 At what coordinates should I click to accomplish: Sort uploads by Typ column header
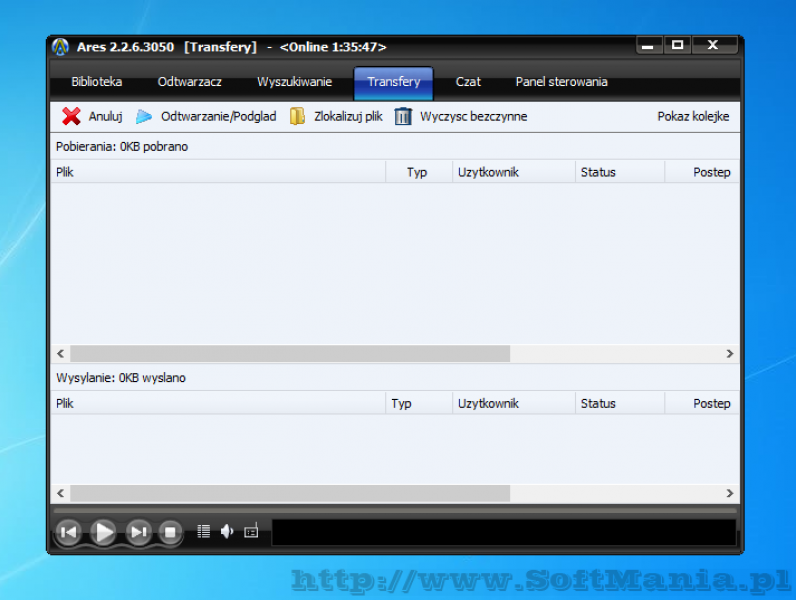coord(419,404)
